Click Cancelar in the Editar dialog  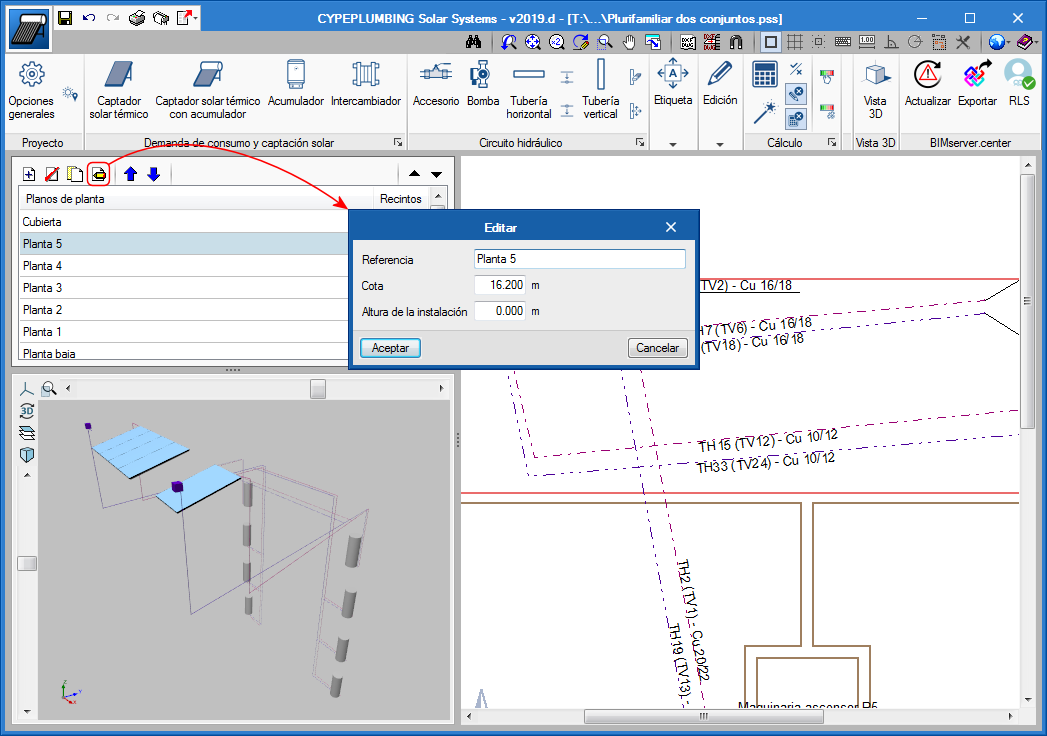(x=657, y=348)
